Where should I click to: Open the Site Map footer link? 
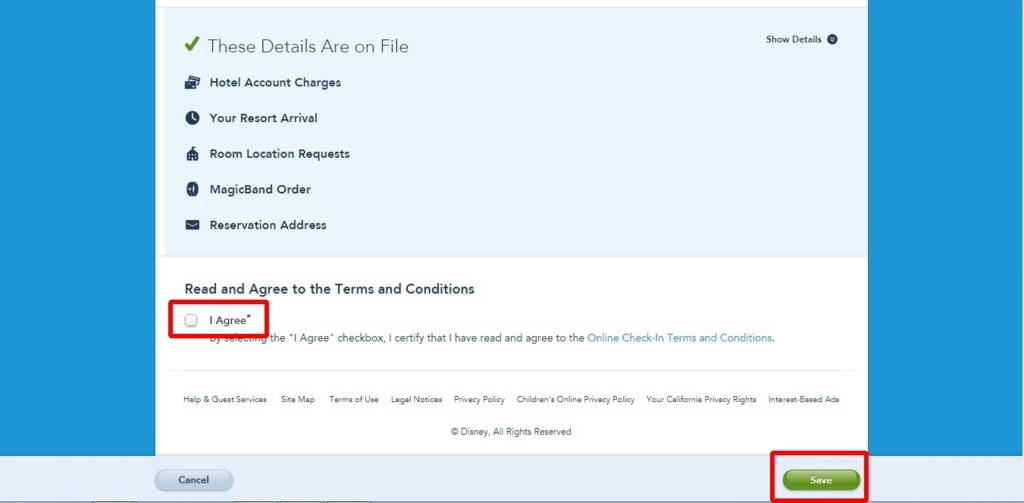(298, 399)
